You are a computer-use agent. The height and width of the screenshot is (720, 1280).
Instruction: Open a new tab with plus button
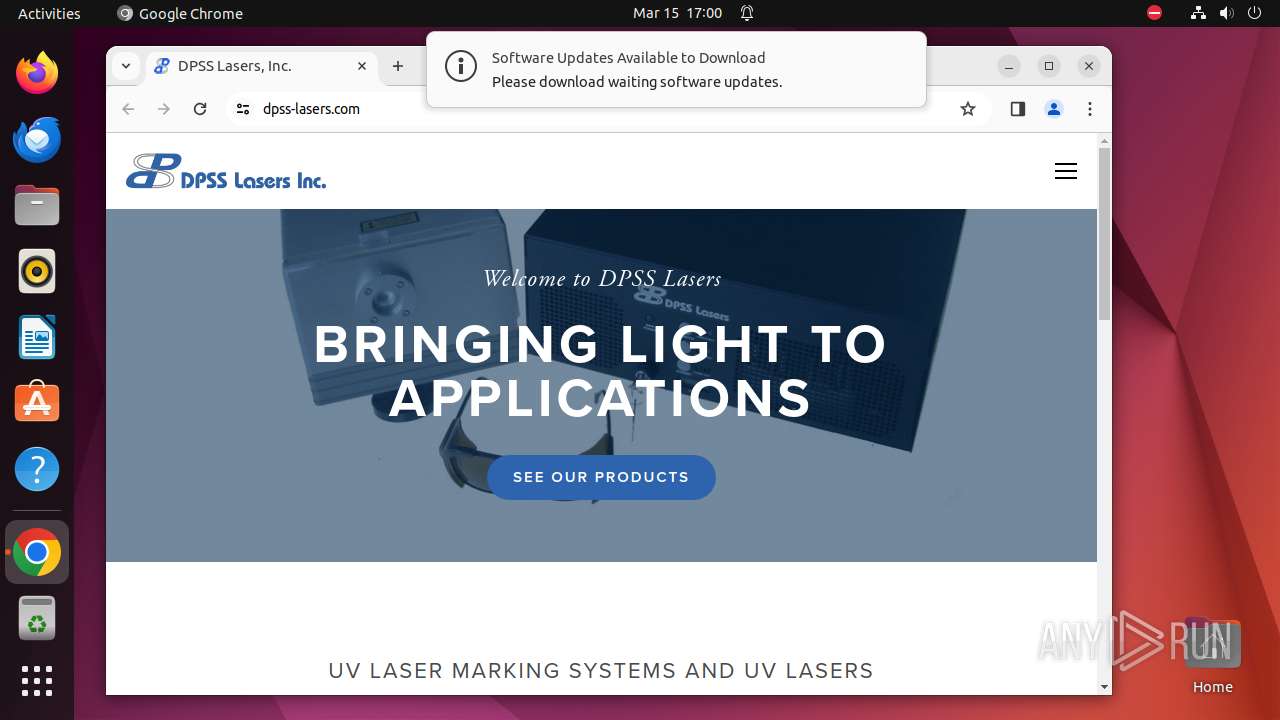[x=398, y=66]
